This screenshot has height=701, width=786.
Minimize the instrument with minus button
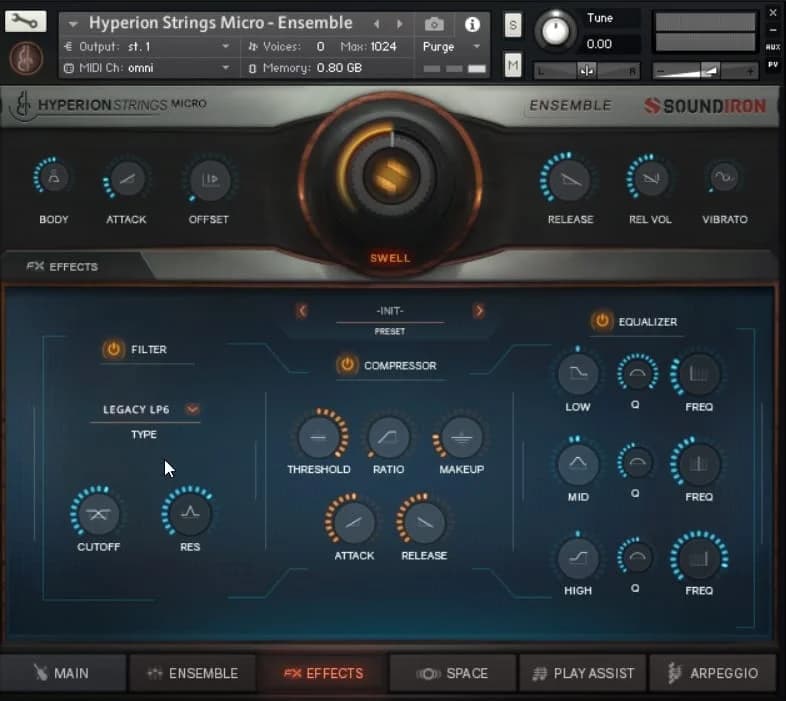(x=773, y=29)
